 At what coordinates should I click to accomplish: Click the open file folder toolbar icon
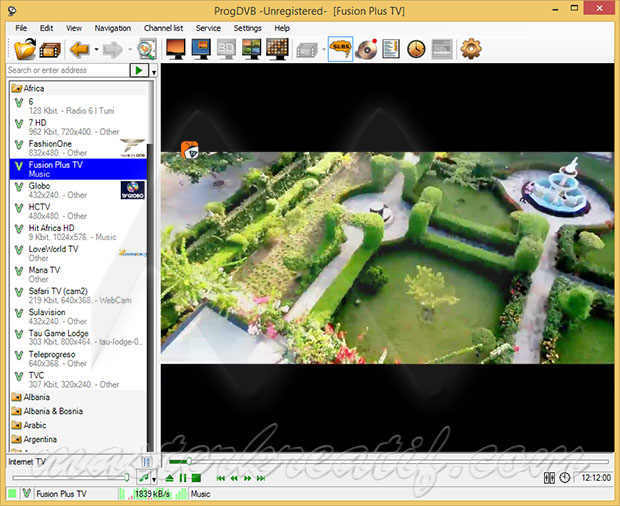click(x=25, y=49)
